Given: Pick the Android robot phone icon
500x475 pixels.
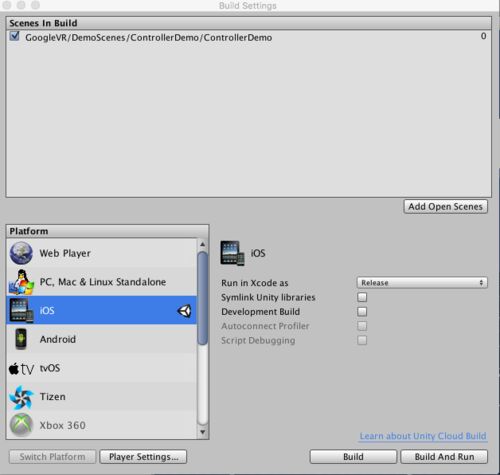Looking at the screenshot, I should click(21, 339).
